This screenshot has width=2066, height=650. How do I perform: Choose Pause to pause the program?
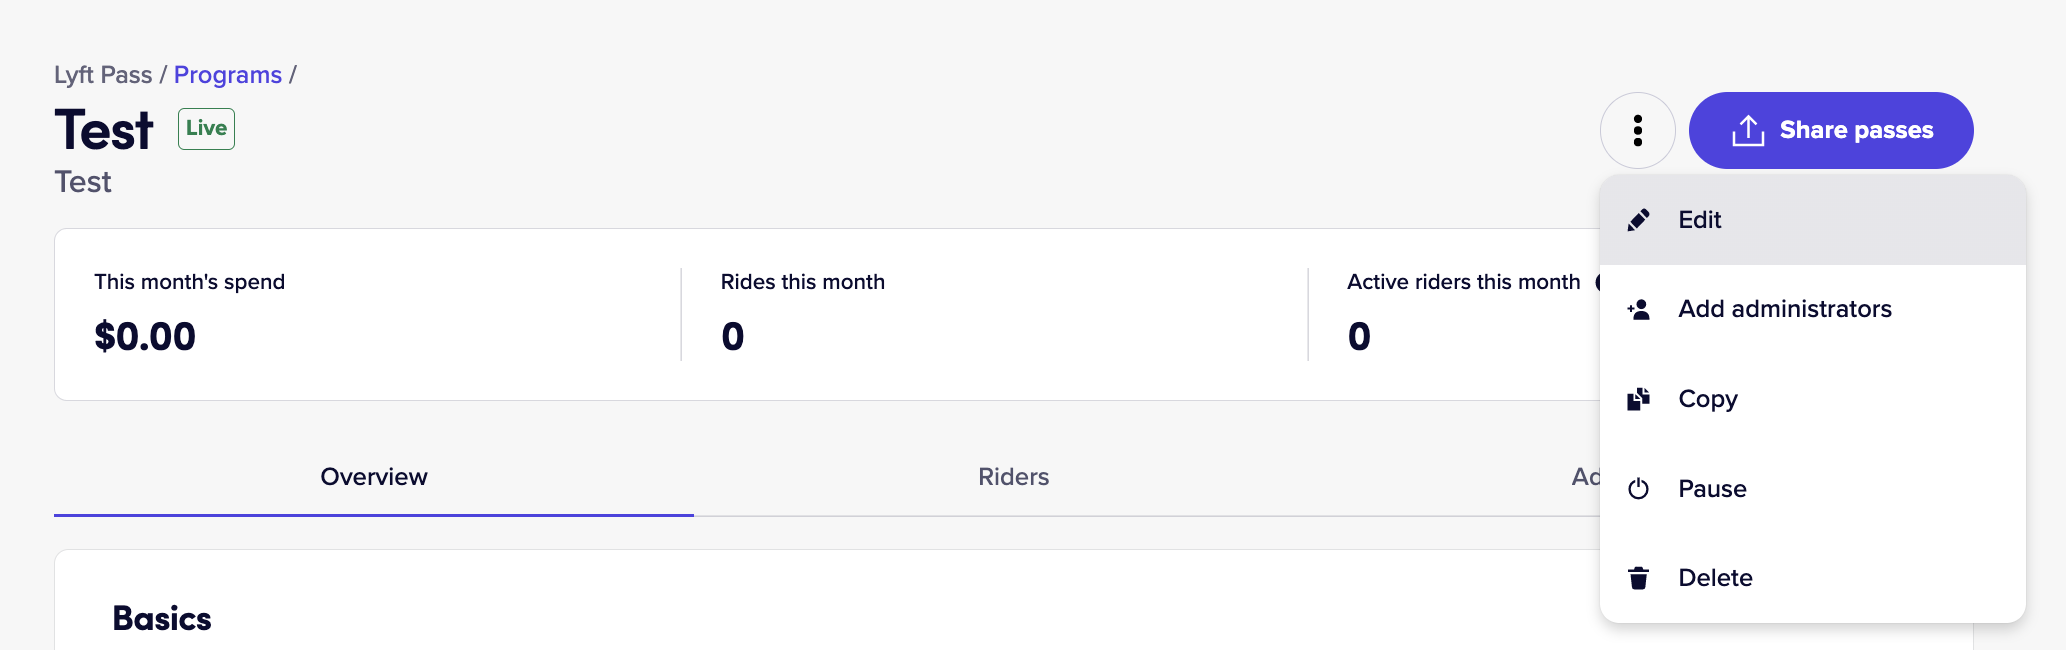[1812, 489]
